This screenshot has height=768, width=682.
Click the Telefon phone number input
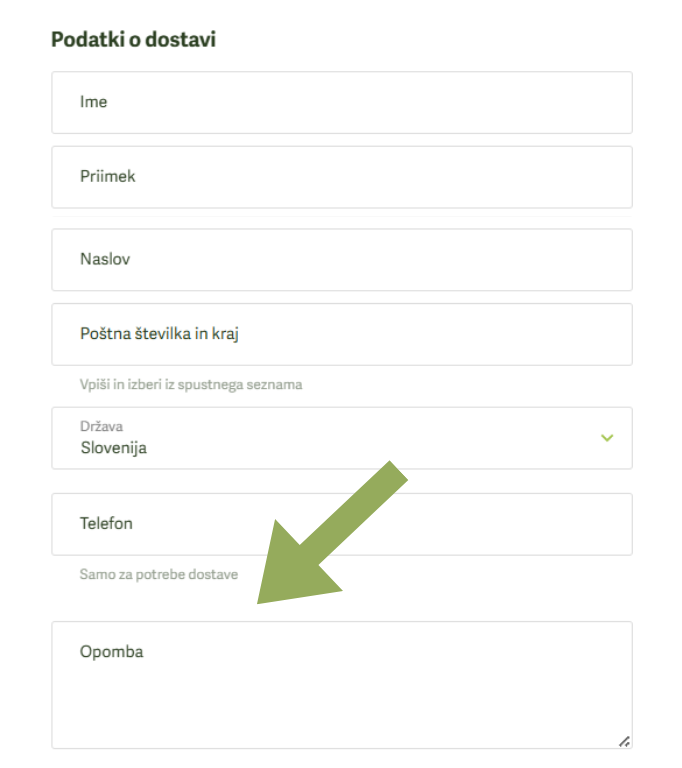click(x=342, y=524)
